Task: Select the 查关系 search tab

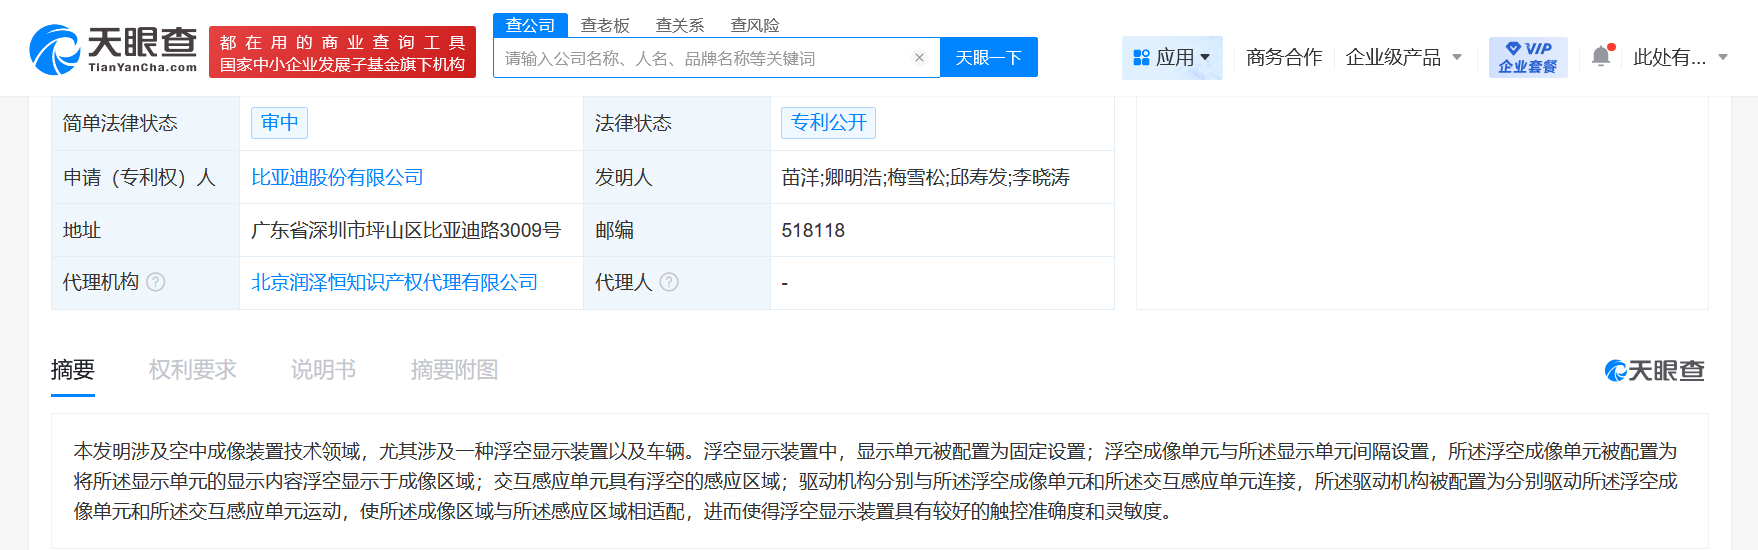Action: 680,25
